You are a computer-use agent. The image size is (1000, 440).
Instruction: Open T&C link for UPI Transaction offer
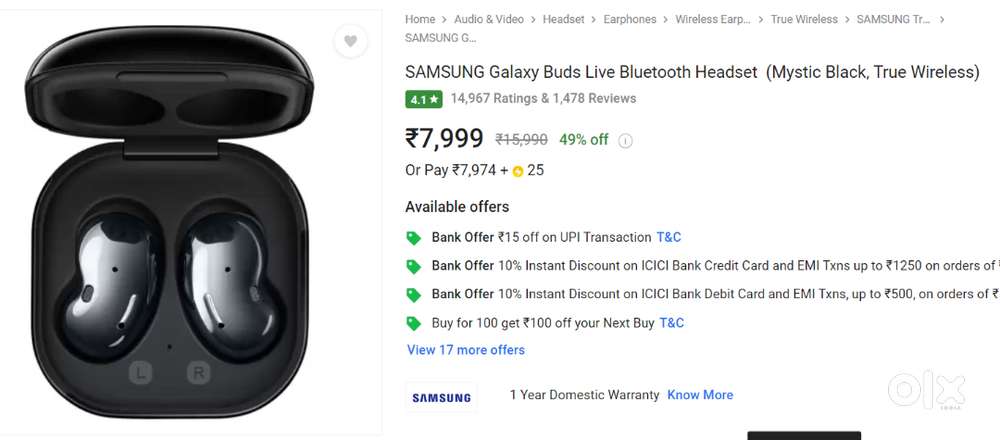669,238
